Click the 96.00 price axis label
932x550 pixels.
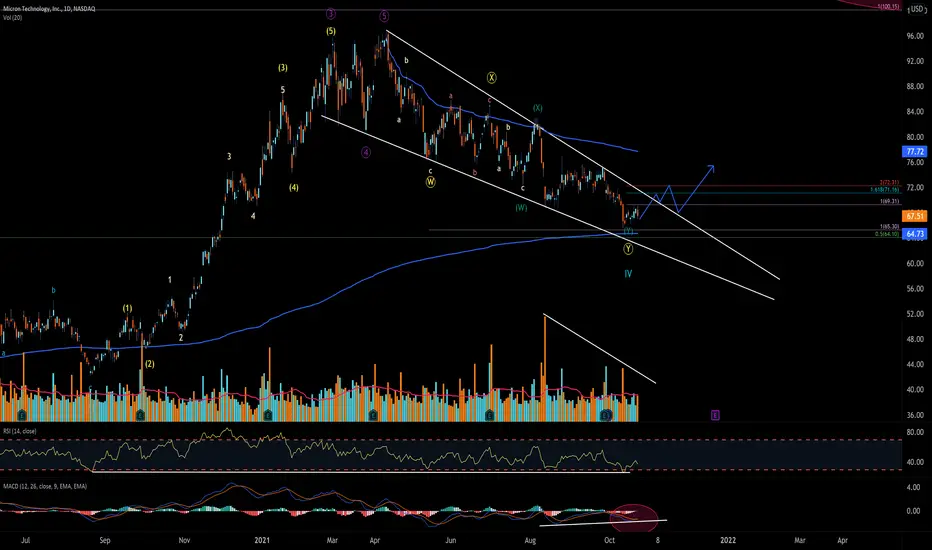(915, 36)
